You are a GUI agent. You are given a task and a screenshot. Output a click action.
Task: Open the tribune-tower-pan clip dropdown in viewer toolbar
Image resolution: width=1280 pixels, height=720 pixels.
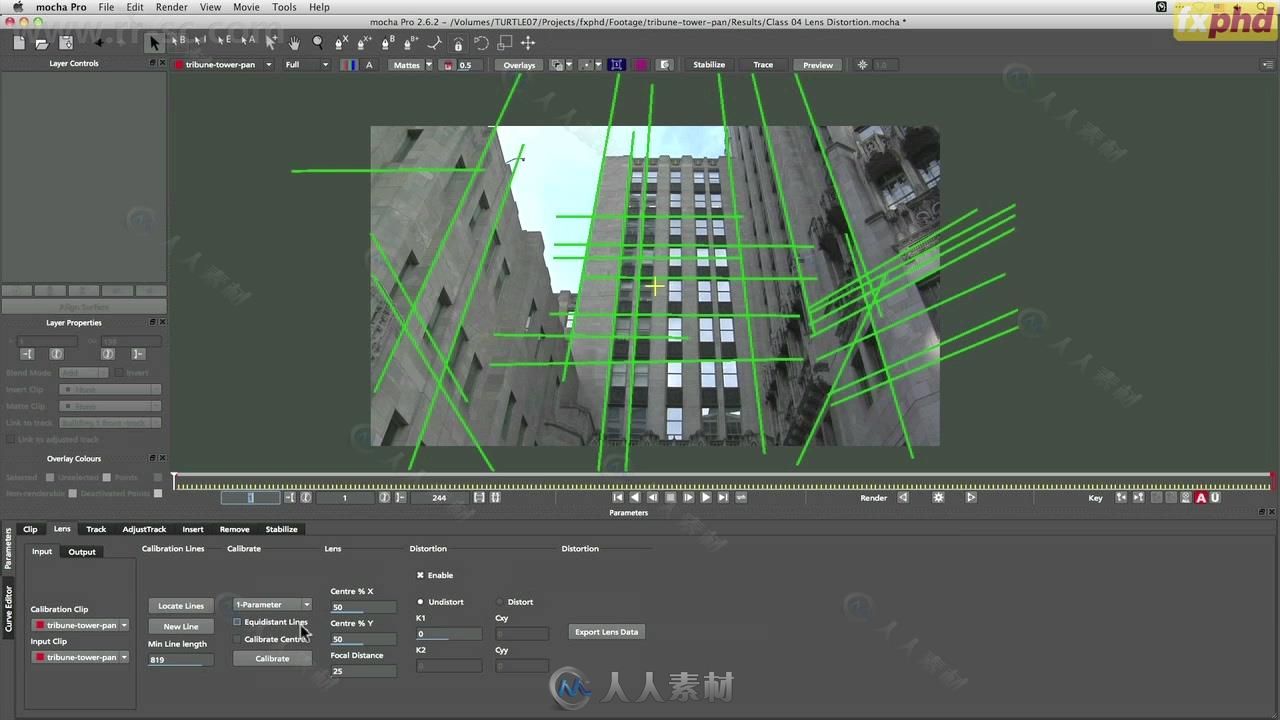[x=221, y=65]
